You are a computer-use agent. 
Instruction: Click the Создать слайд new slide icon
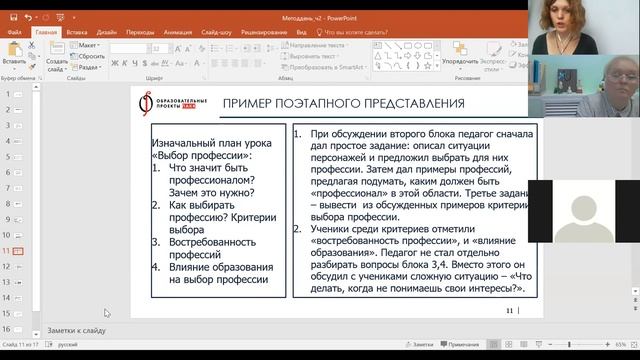tap(57, 49)
